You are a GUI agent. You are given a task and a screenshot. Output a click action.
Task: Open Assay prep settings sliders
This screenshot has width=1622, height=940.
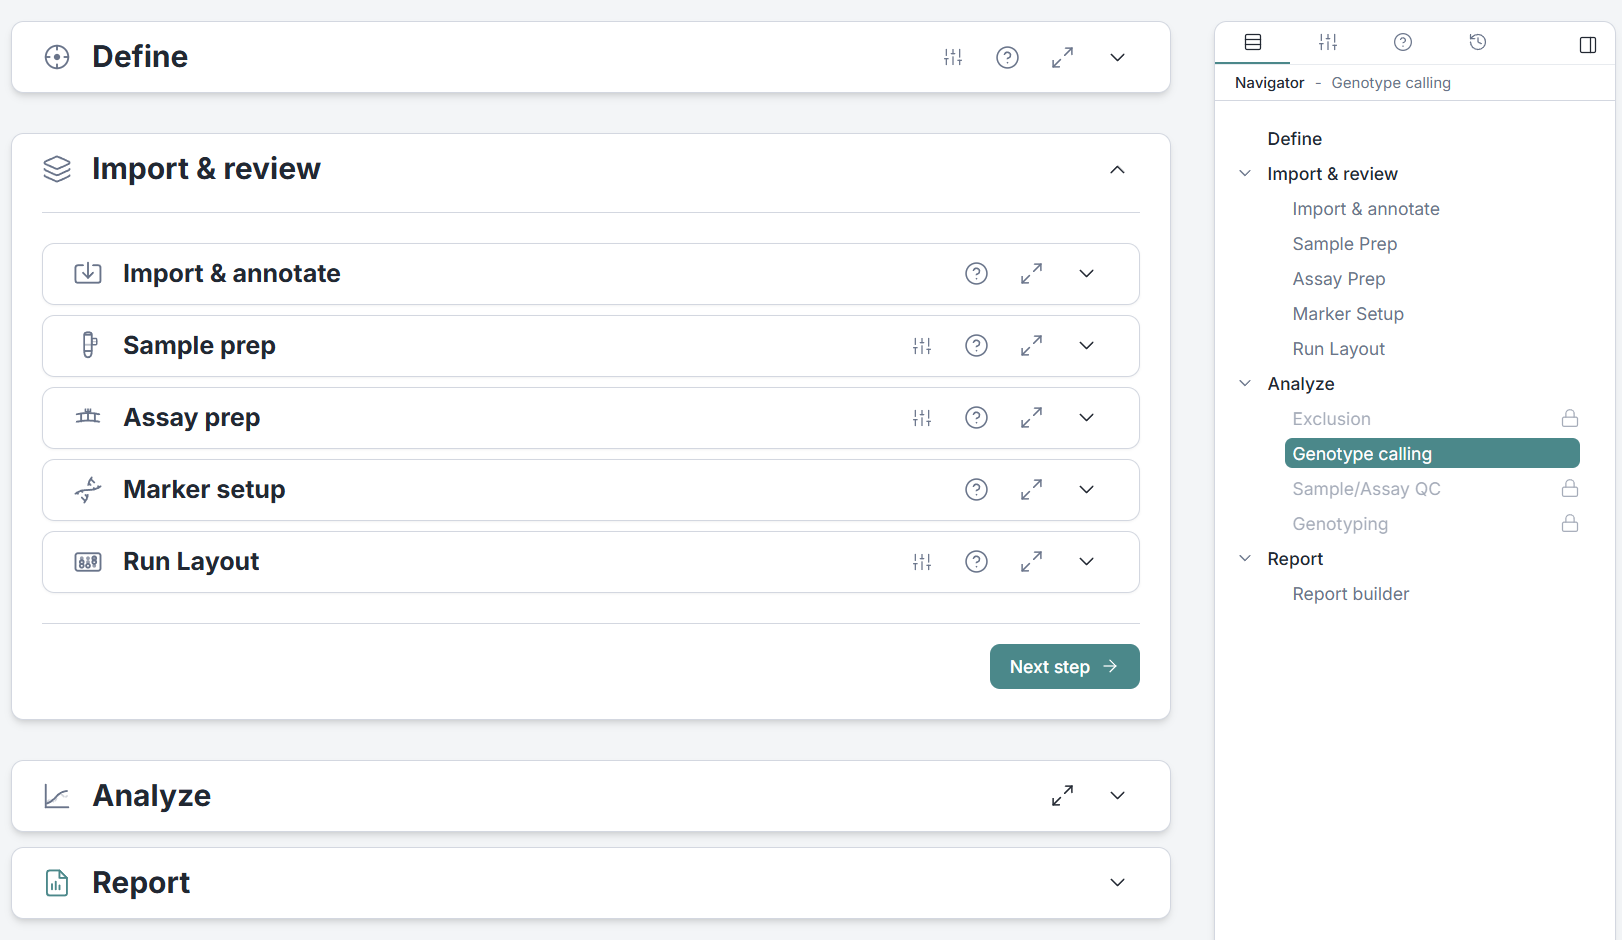point(922,417)
